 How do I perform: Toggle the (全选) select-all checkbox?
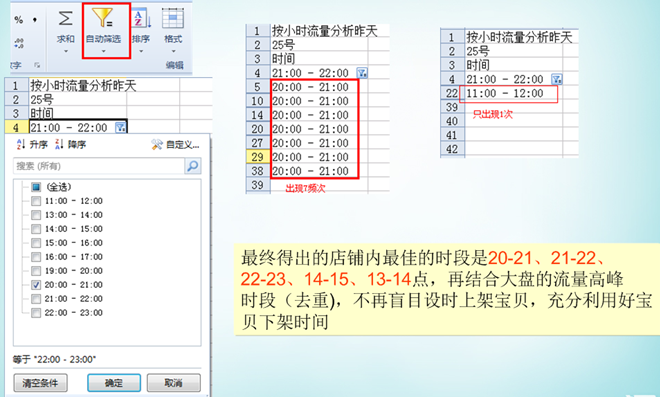[x=36, y=187]
